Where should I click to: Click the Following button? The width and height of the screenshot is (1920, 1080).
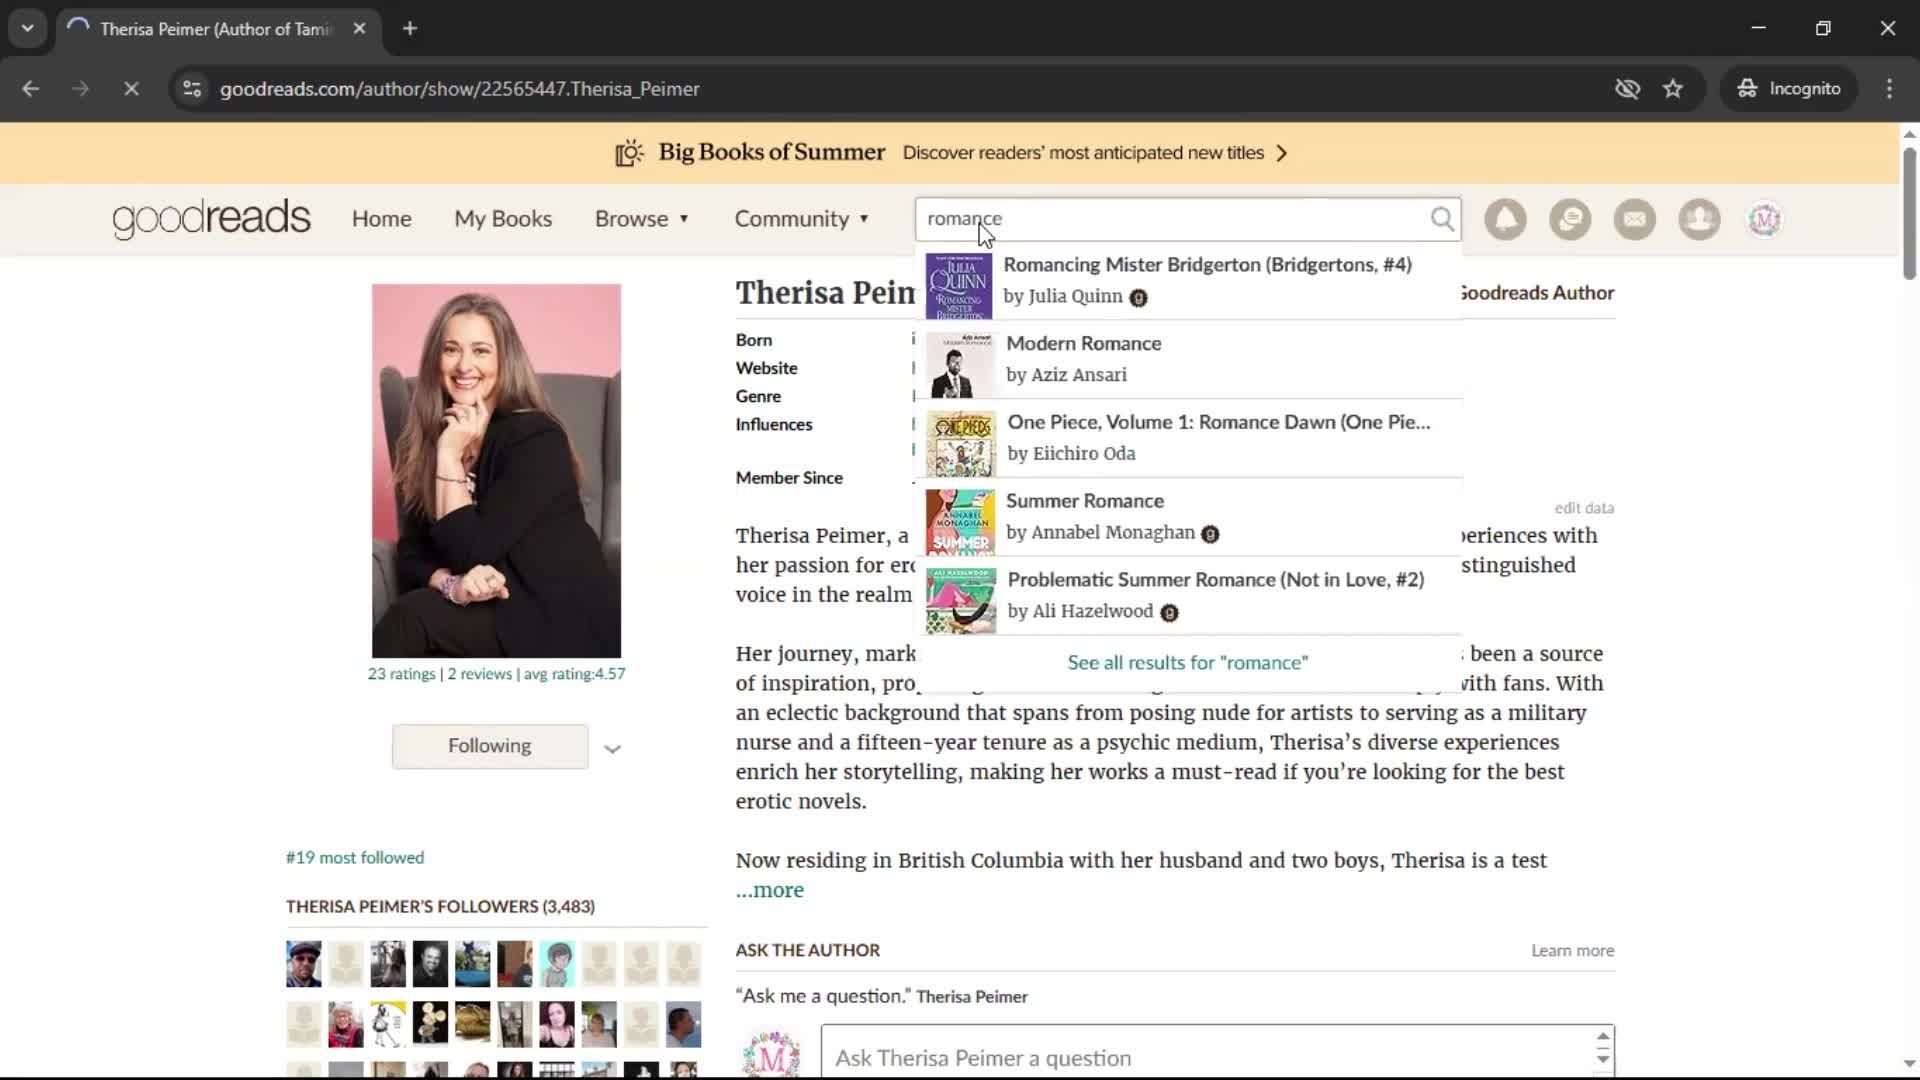click(x=490, y=746)
